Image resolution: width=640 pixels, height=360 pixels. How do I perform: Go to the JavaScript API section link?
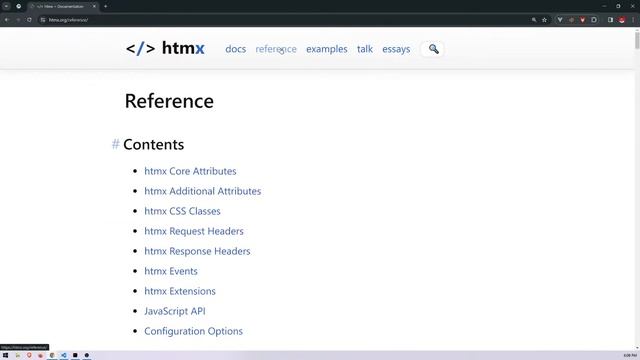point(175,311)
